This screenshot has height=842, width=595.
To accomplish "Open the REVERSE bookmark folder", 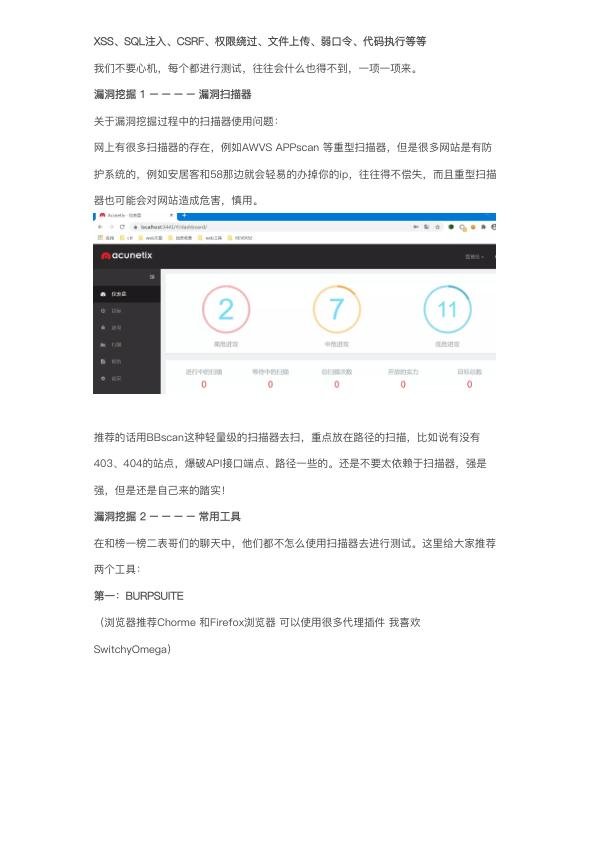I will (240, 237).
